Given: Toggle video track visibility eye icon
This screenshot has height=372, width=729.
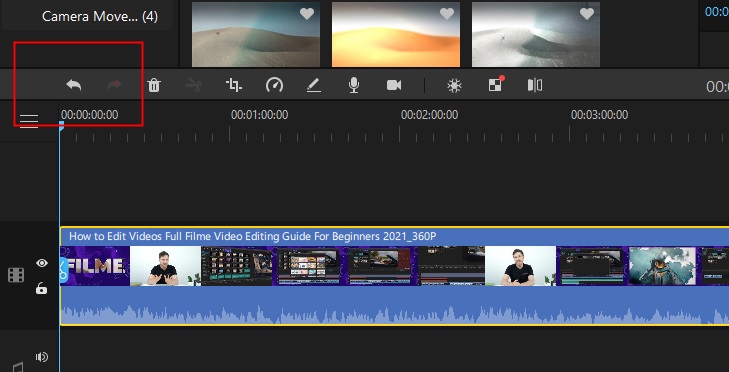Looking at the screenshot, I should pyautogui.click(x=42, y=263).
